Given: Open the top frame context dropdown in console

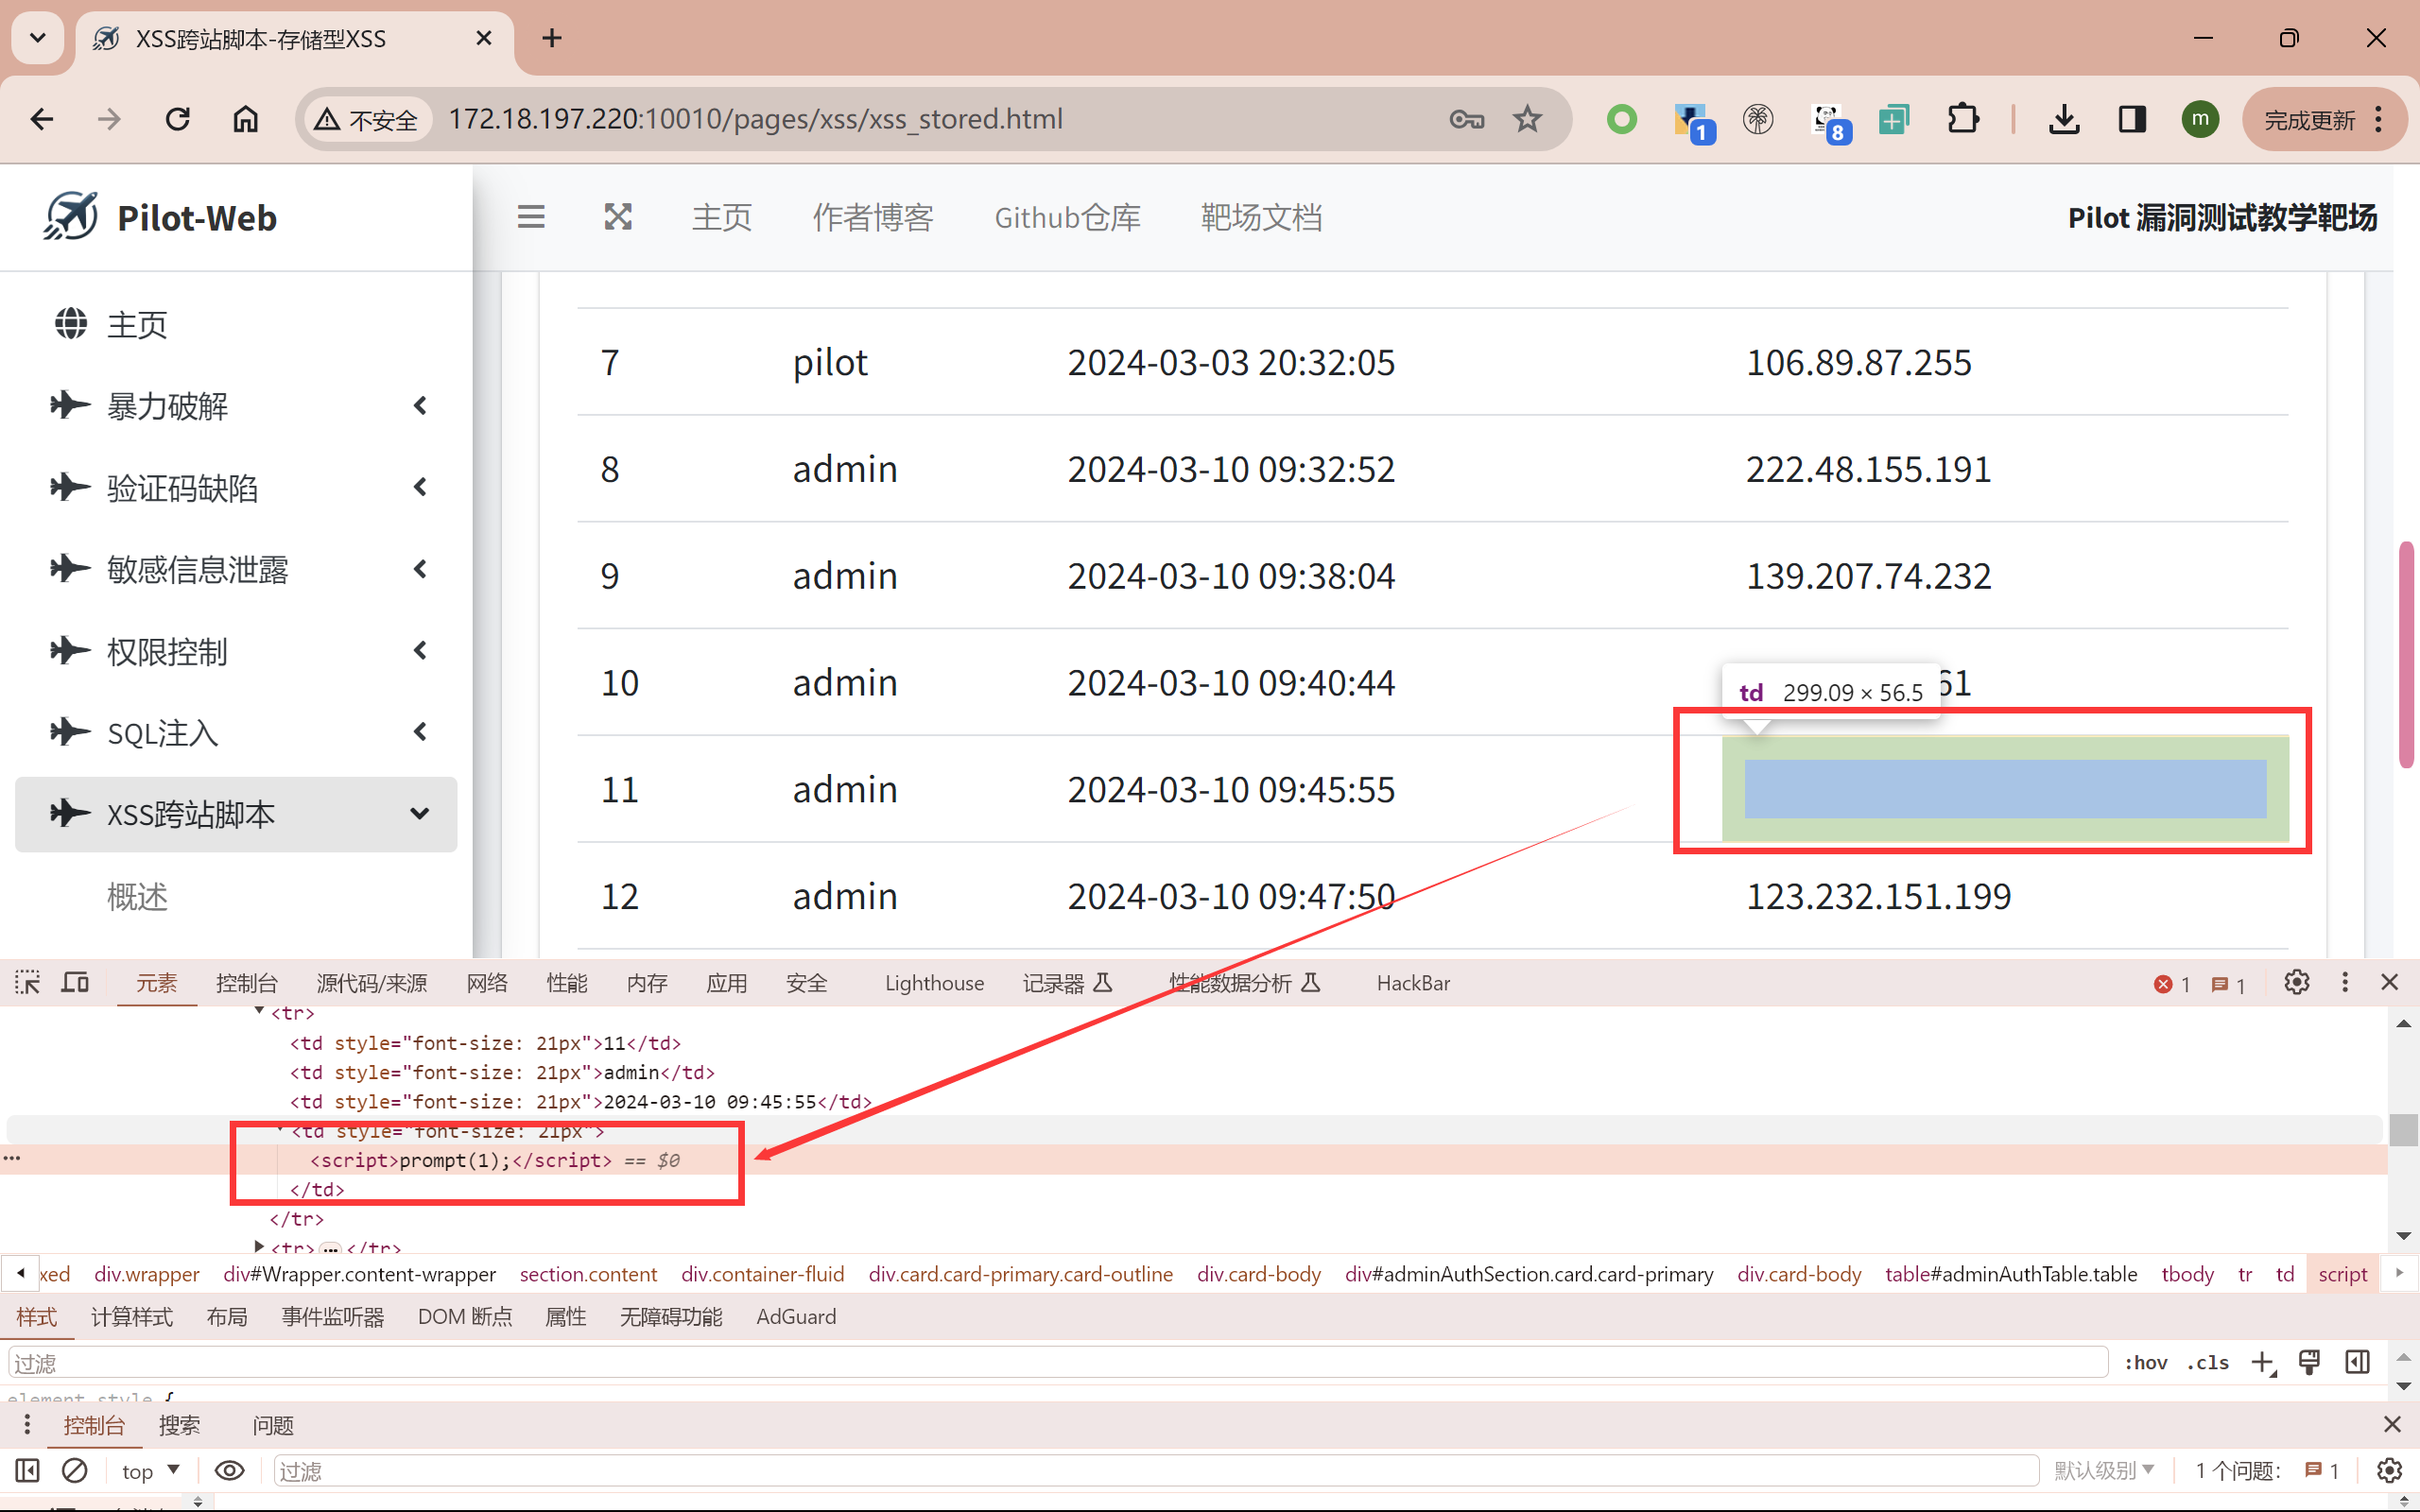Looking at the screenshot, I should [x=151, y=1470].
